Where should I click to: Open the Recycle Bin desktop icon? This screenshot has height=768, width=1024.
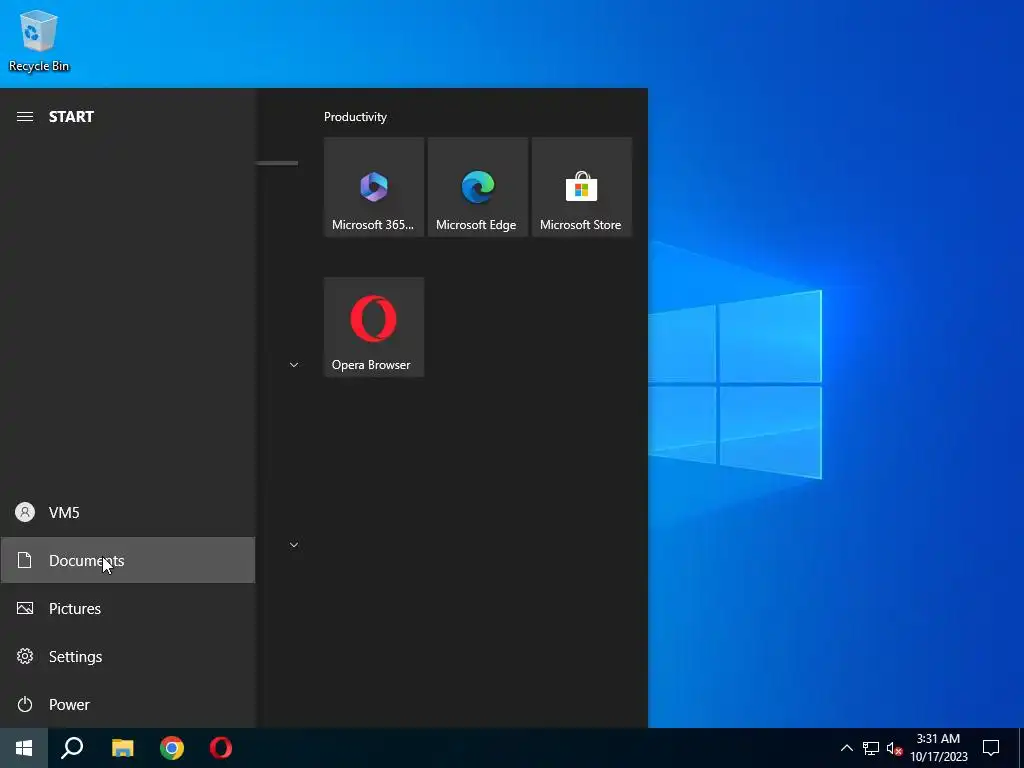coord(39,40)
